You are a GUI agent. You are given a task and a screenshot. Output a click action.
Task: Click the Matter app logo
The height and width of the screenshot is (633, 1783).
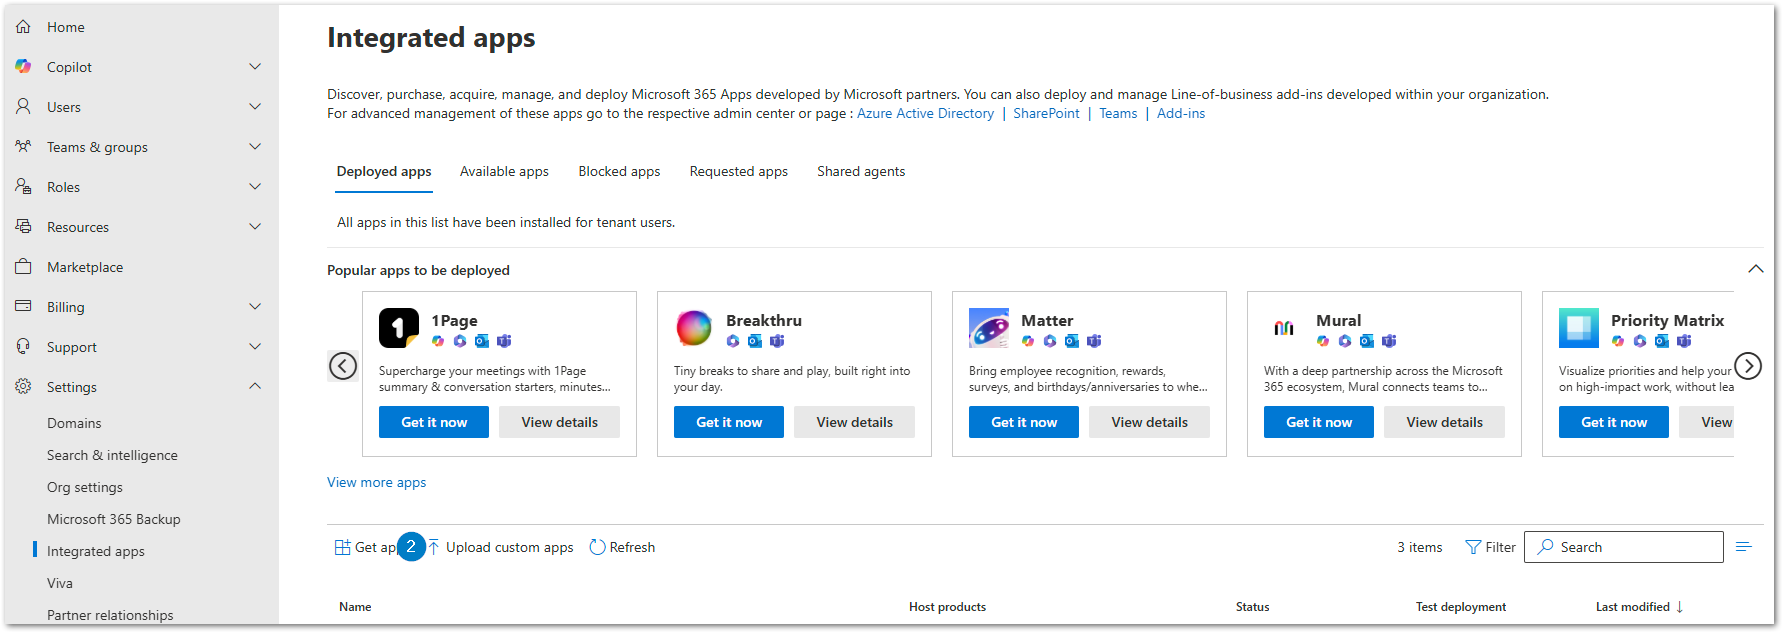pyautogui.click(x=989, y=328)
